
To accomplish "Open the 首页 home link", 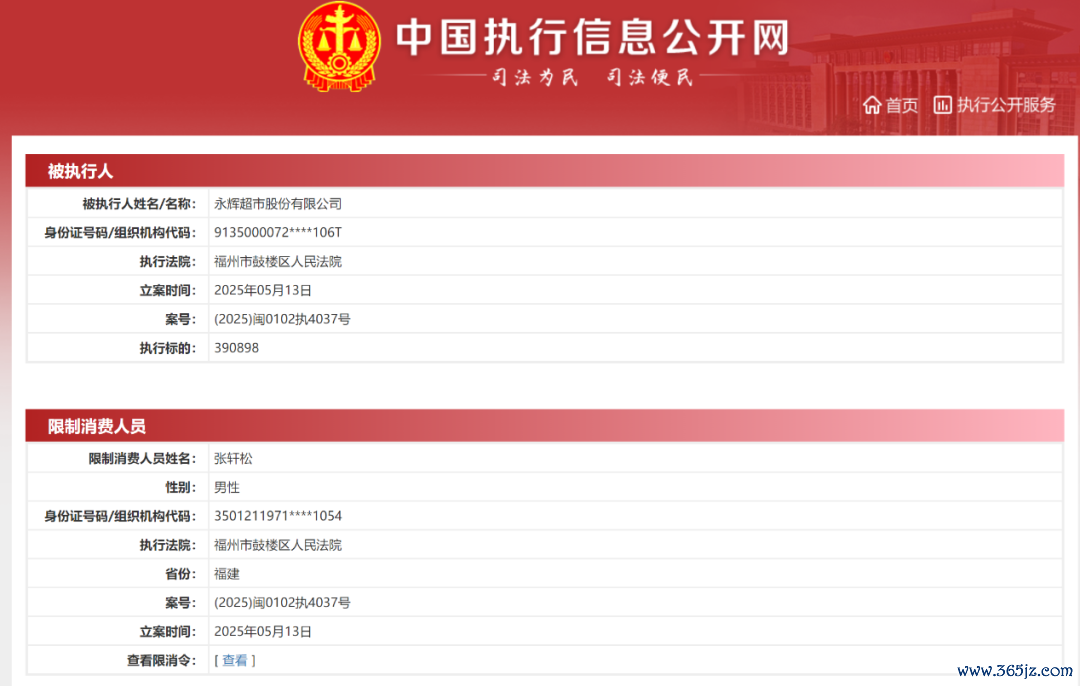I will coord(902,105).
